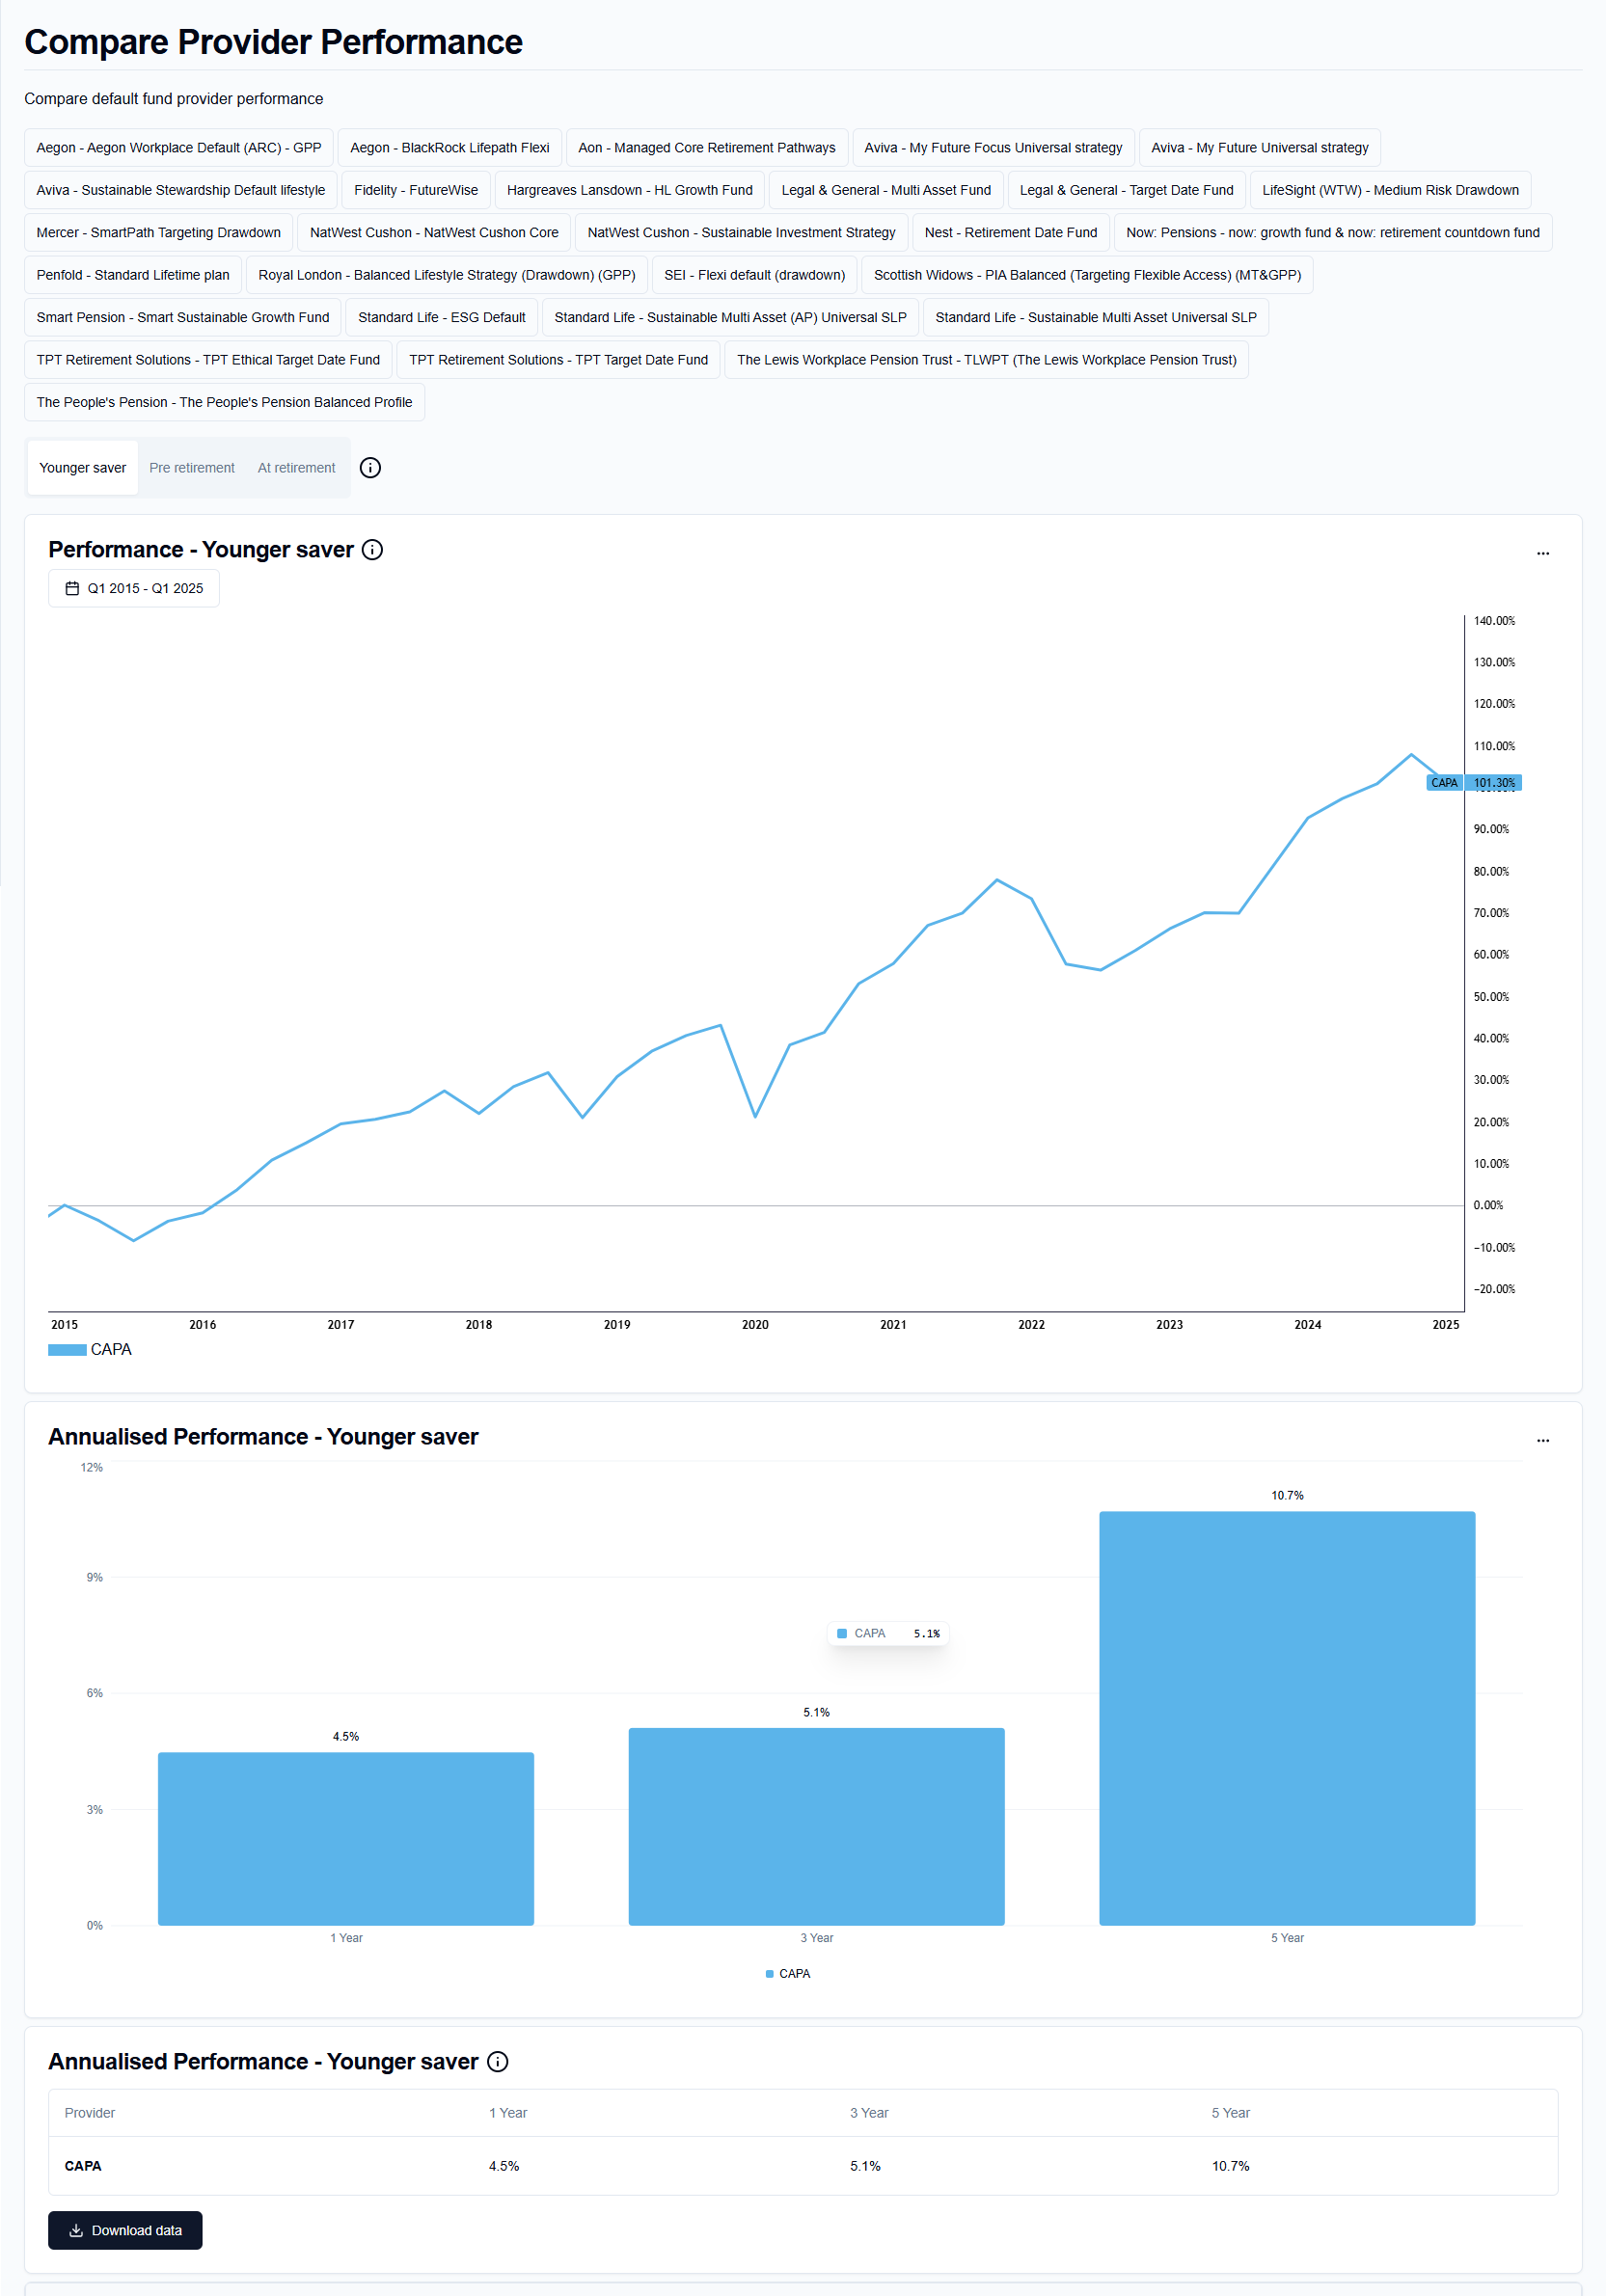Switch to the At retirement tab
The image size is (1606, 2296).
coord(296,468)
